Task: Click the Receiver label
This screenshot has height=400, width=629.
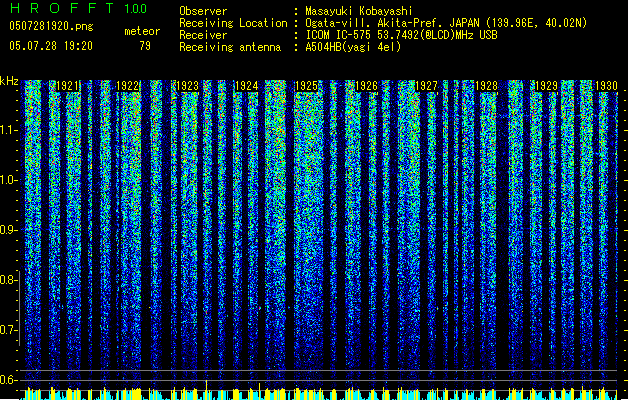Action: 203,35
